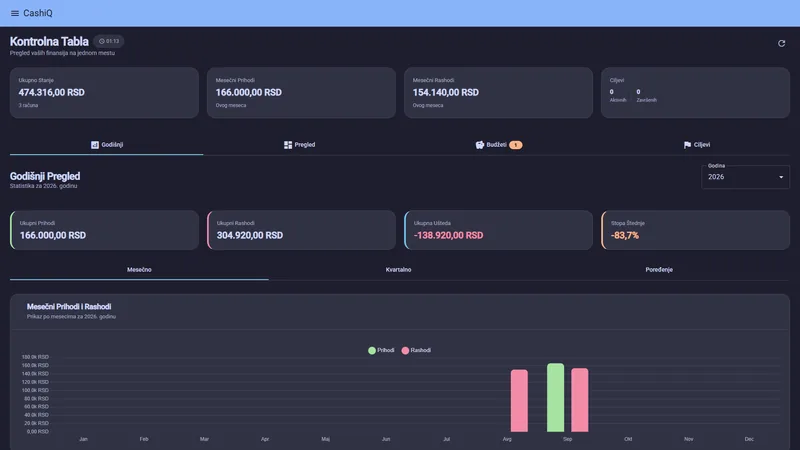The height and width of the screenshot is (450, 800).
Task: Toggle the Rashodi legend marker
Action: click(405, 351)
